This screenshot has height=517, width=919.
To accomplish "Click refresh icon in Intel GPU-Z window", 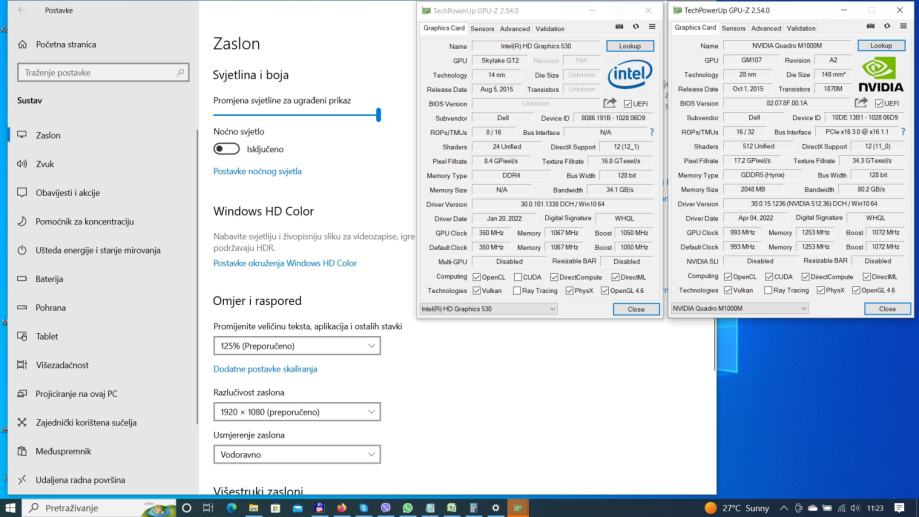I will tap(635, 27).
